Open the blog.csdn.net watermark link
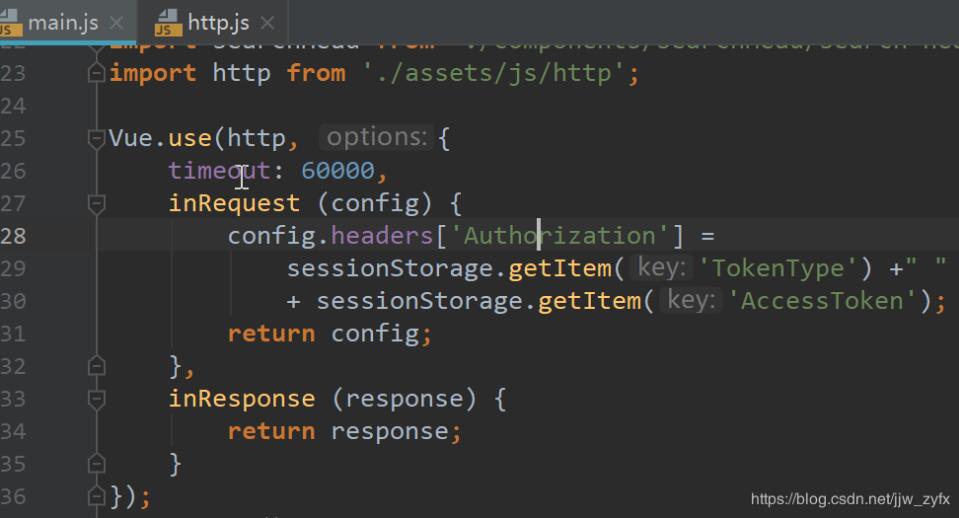Viewport: 959px width, 518px height. (x=850, y=499)
